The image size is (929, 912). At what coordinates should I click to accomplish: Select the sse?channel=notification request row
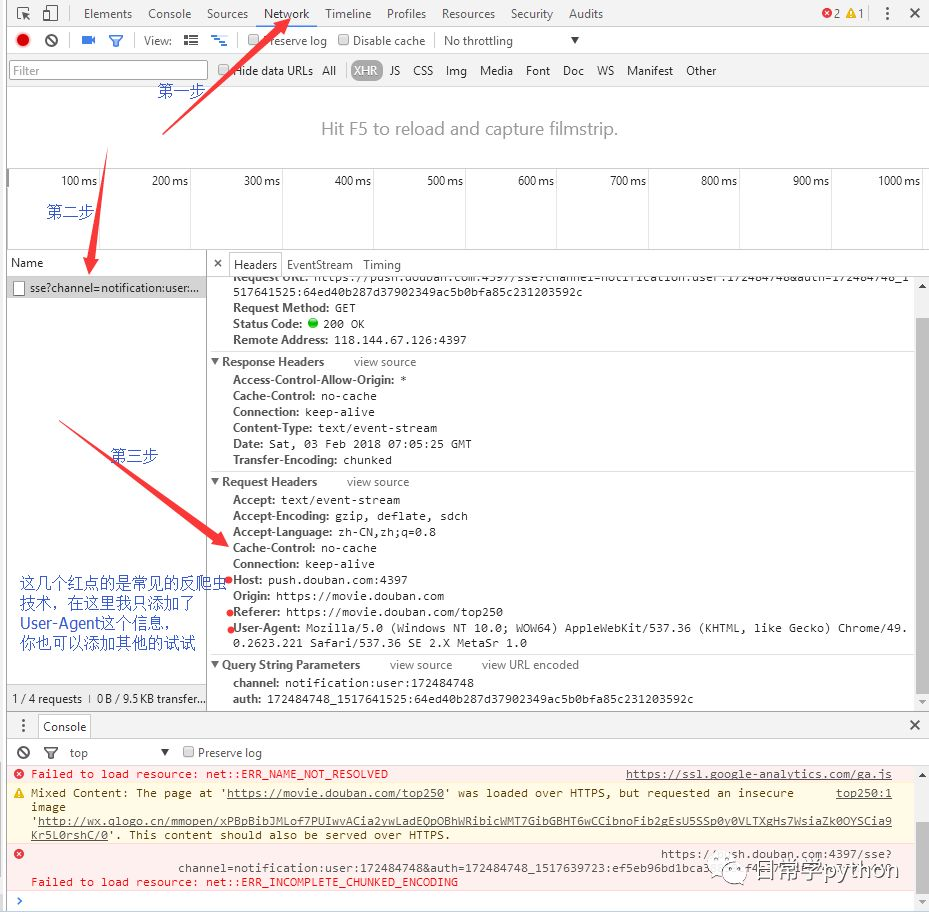click(107, 287)
